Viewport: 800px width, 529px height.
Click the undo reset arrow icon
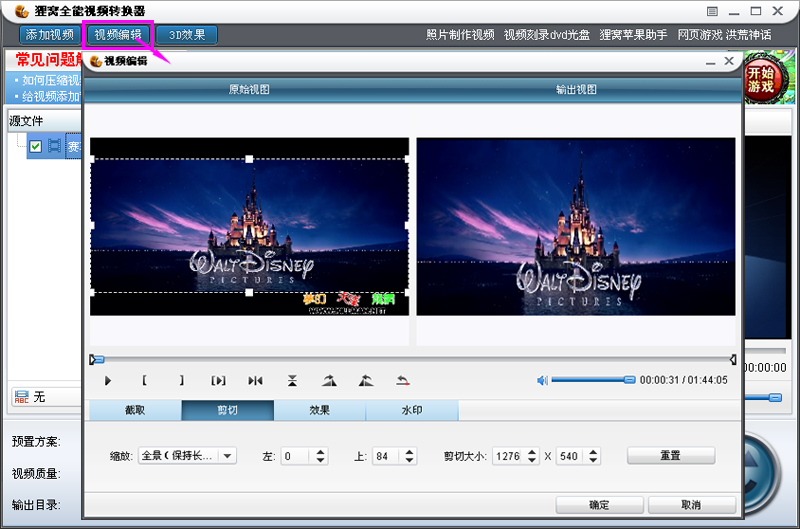(x=403, y=381)
